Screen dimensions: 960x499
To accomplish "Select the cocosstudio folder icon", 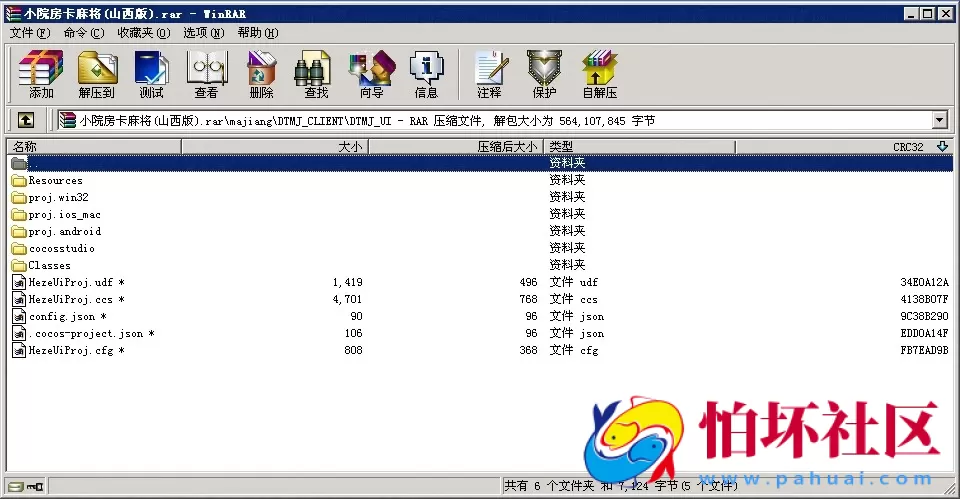I will [x=19, y=249].
